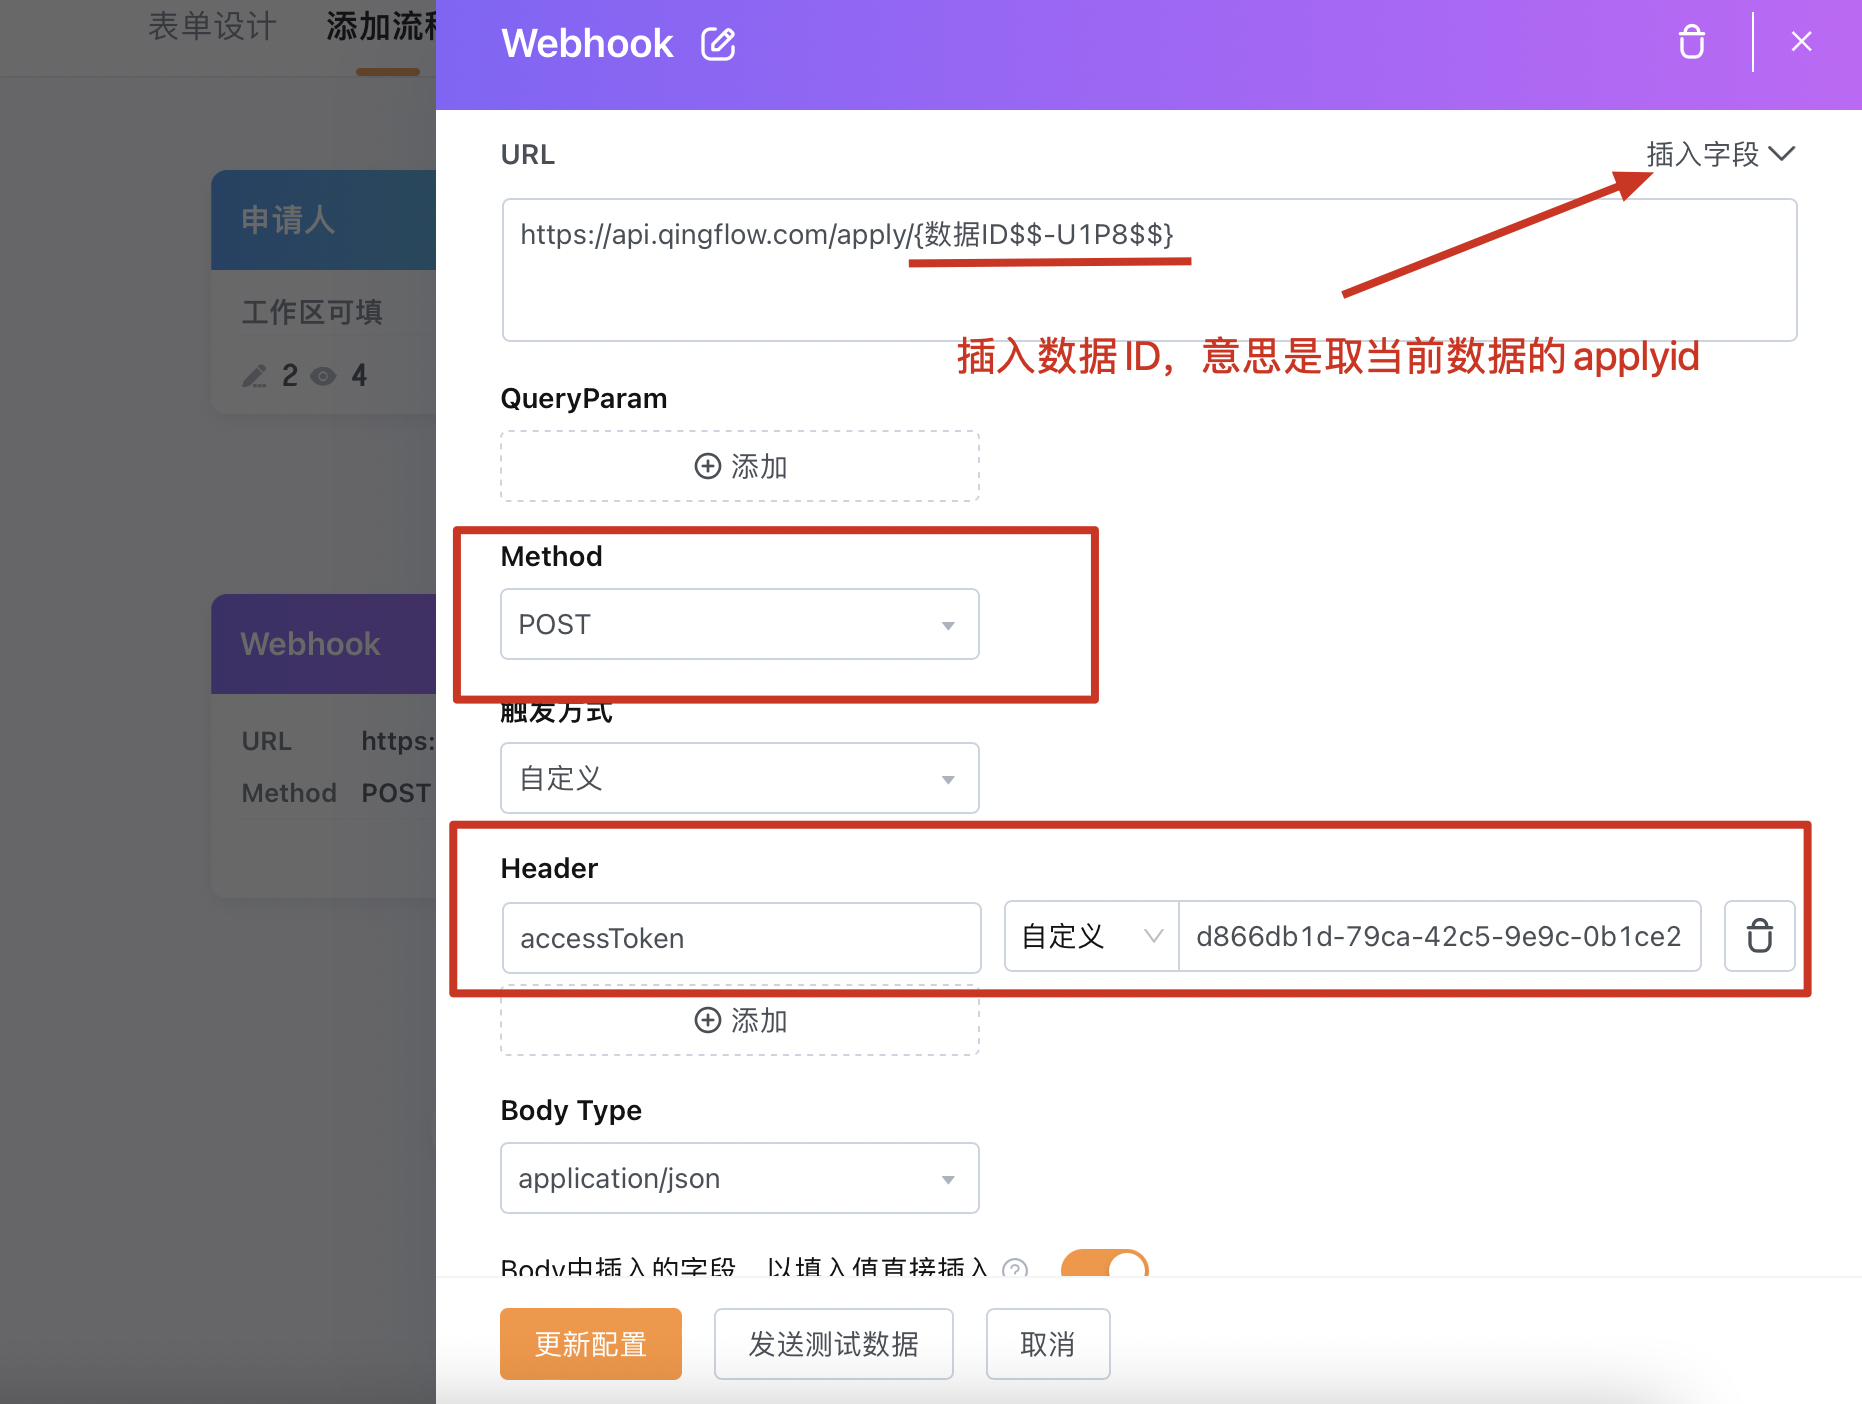Edit the header token value field

coord(1439,937)
